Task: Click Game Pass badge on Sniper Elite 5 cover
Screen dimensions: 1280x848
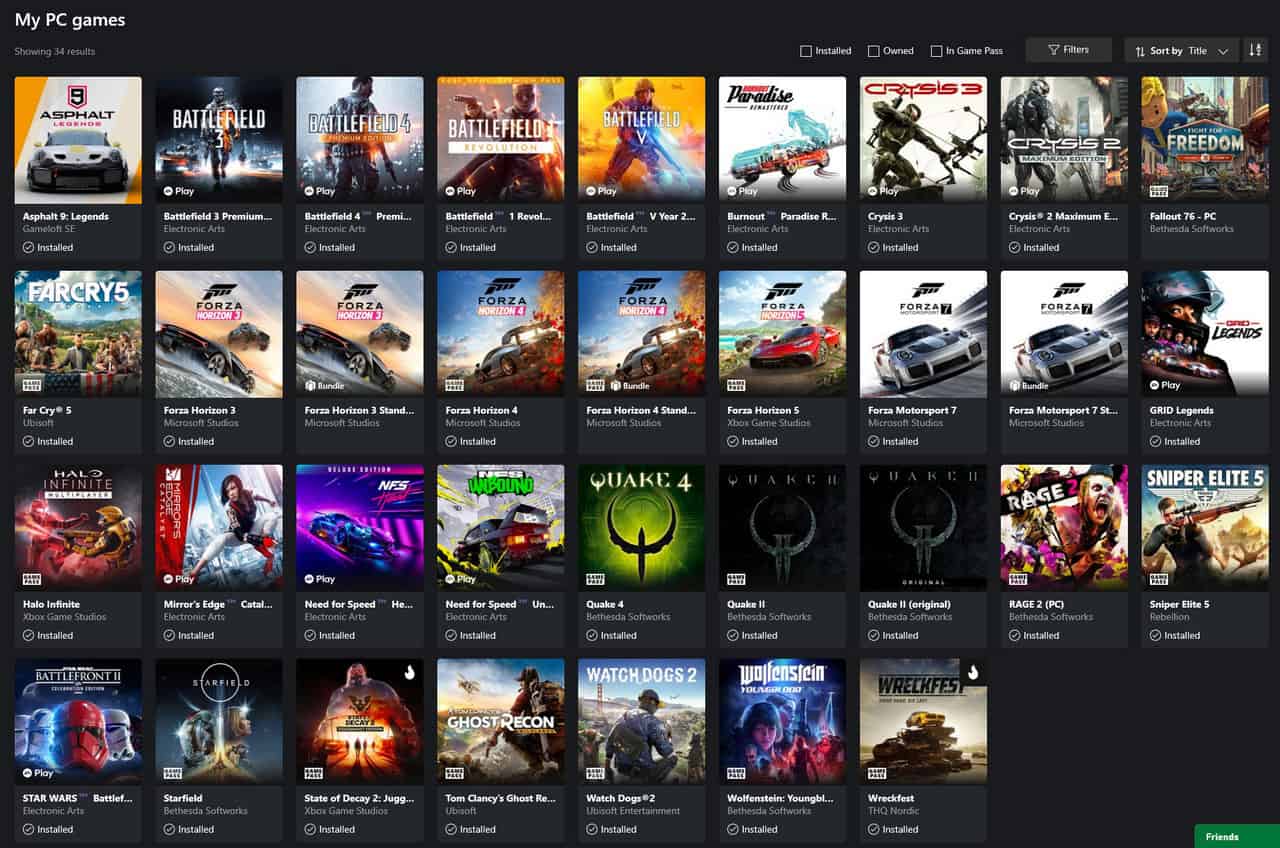Action: pos(1158,578)
